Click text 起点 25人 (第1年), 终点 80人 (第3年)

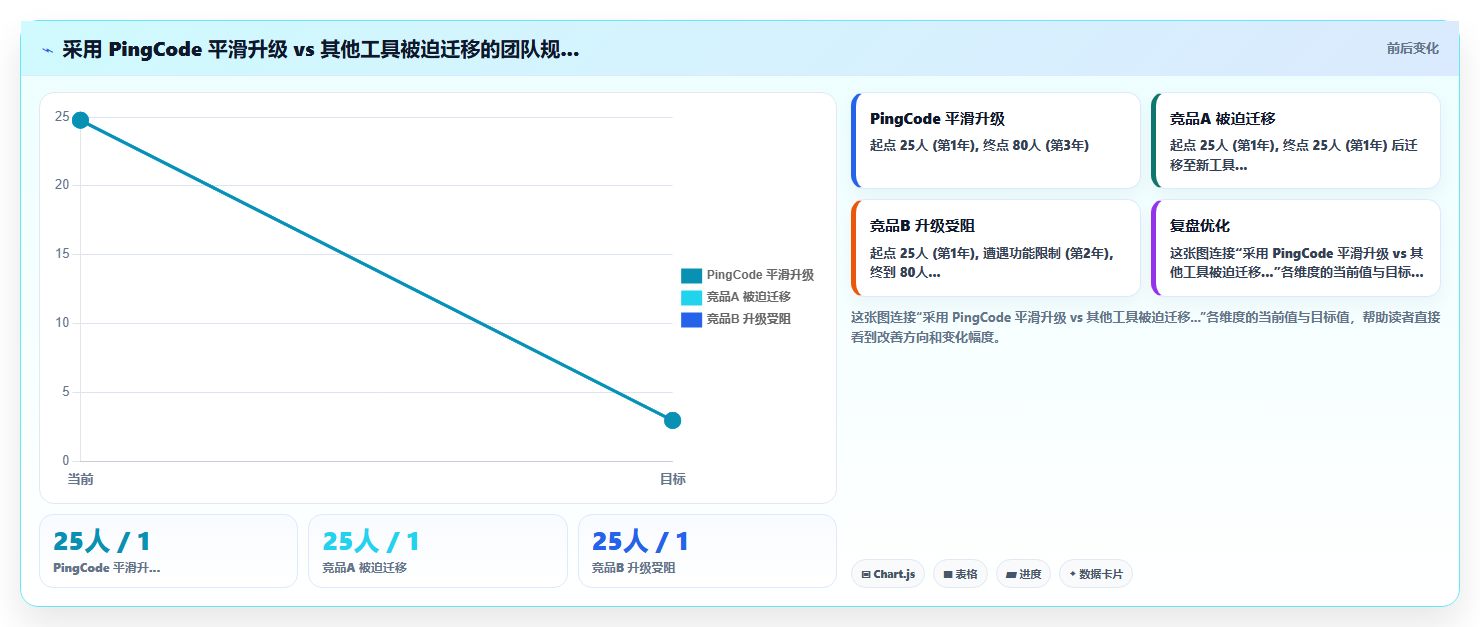979,145
